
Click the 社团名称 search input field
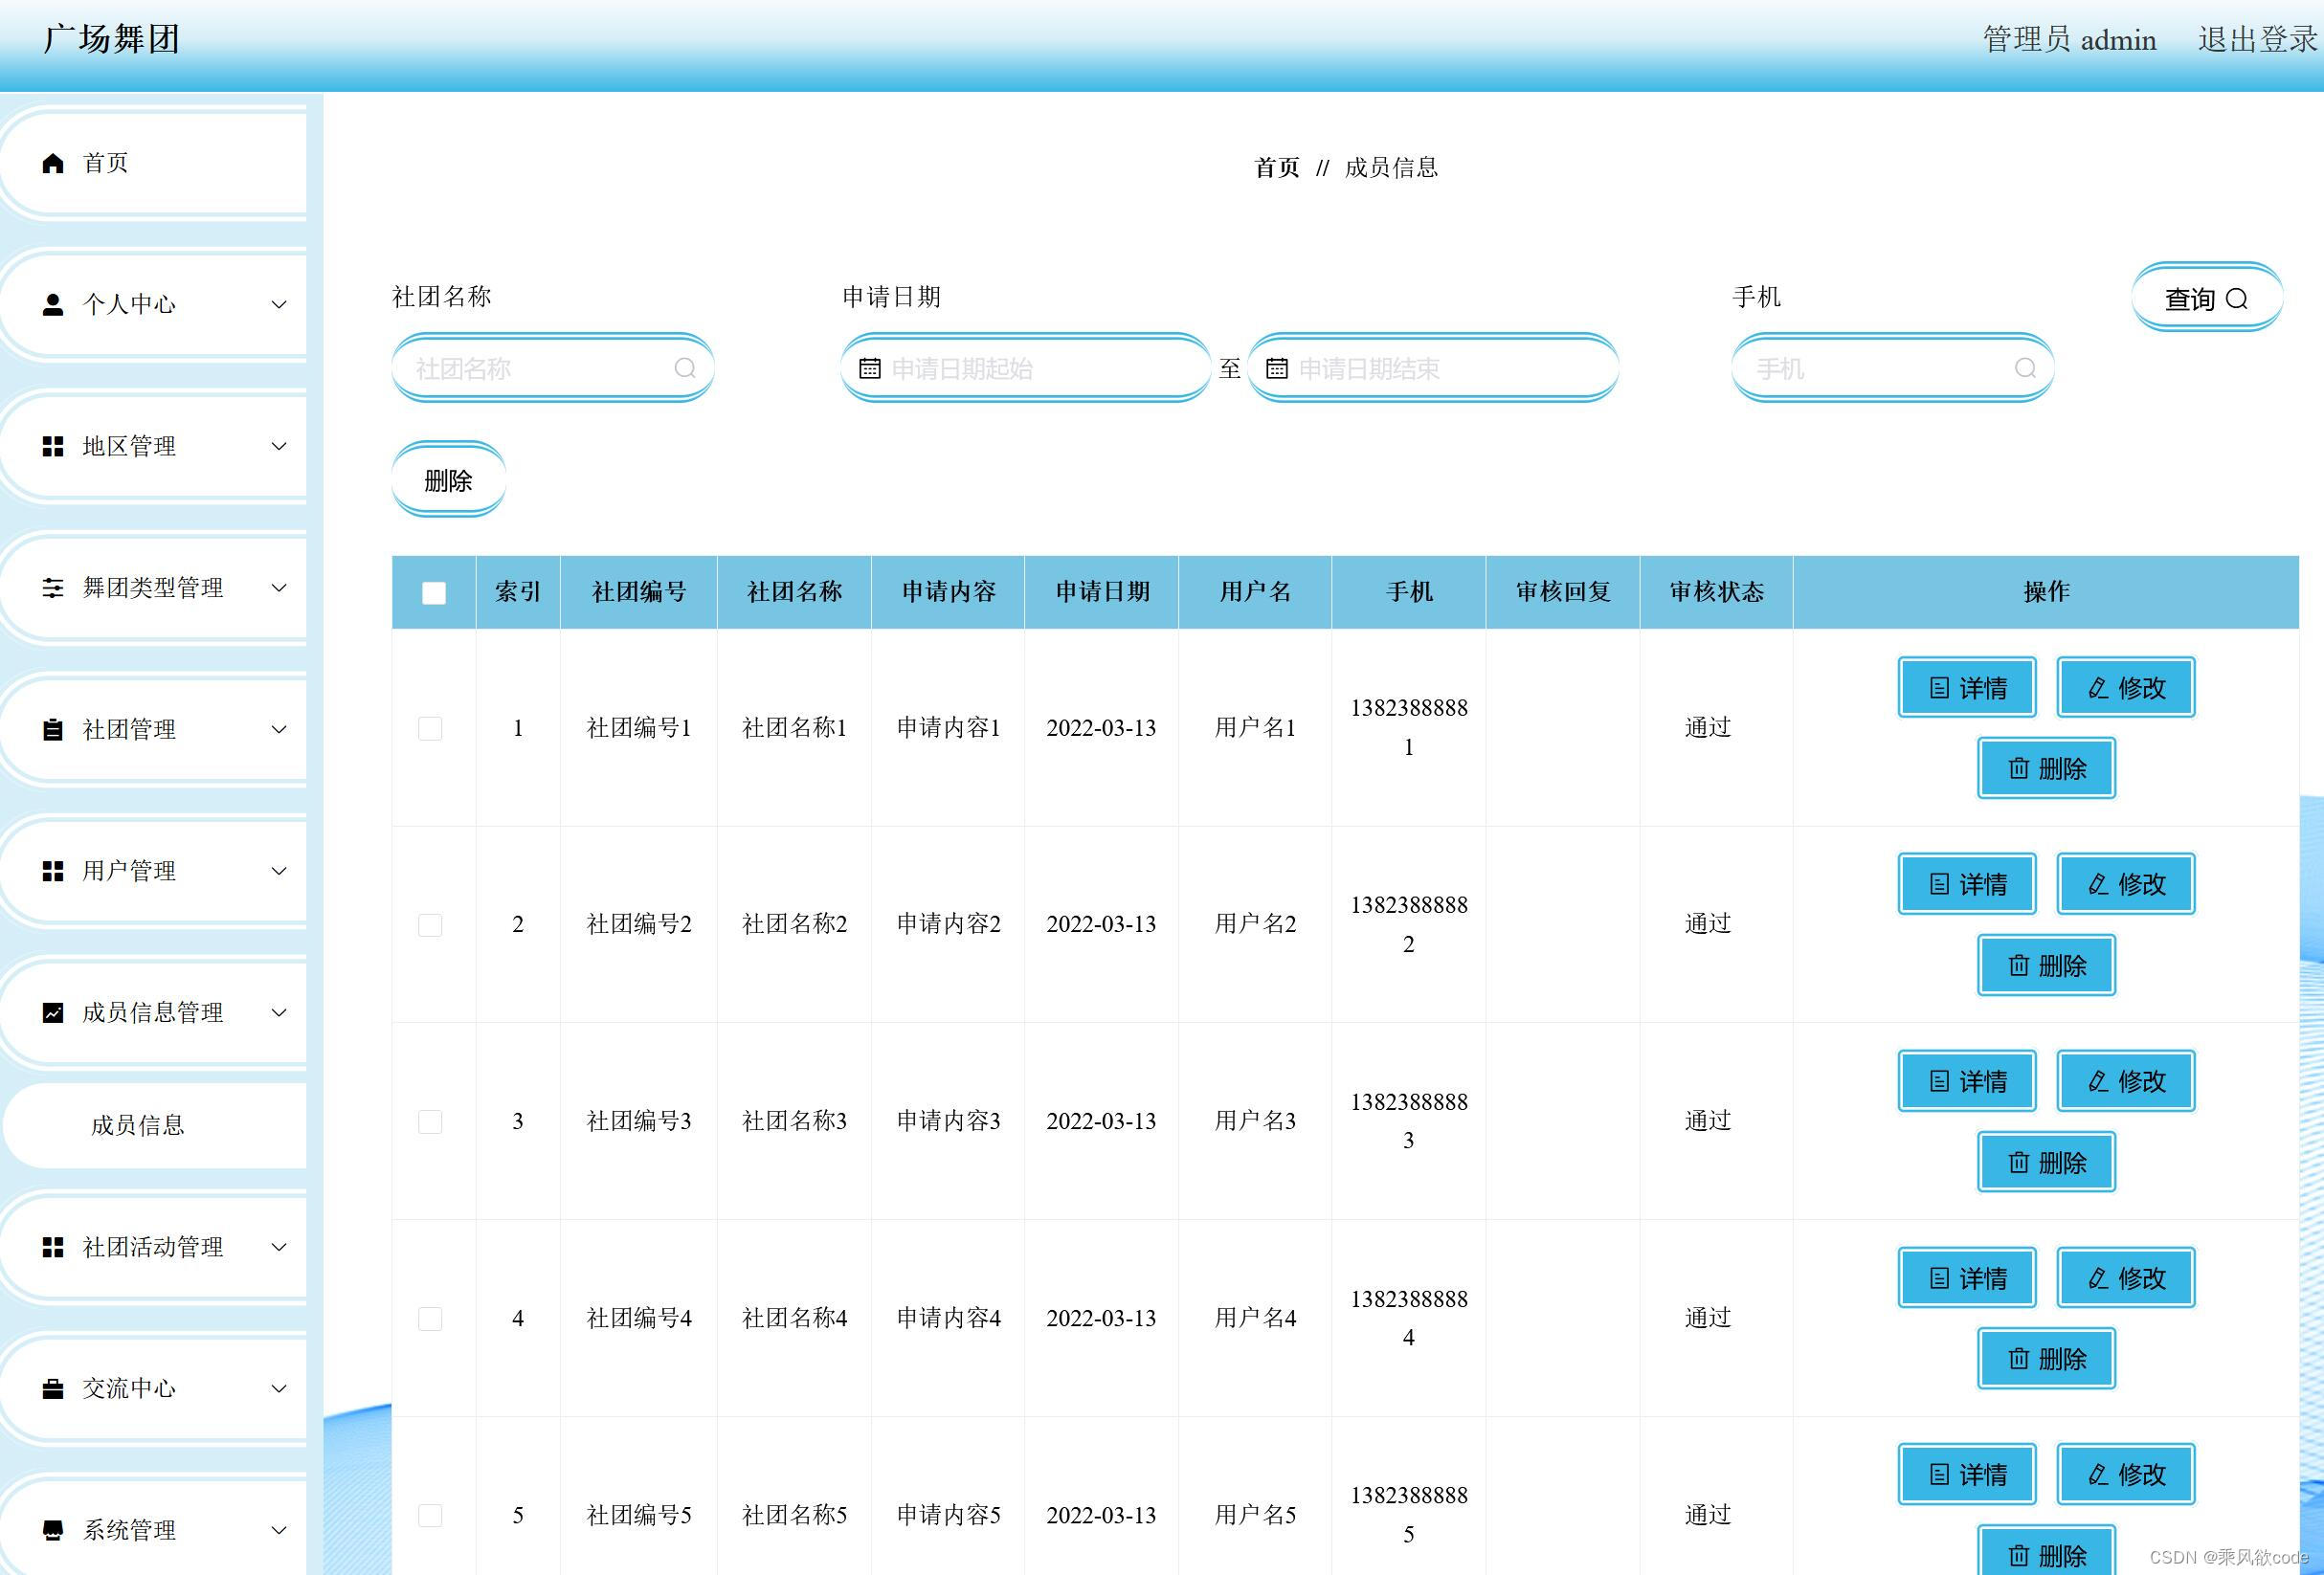pyautogui.click(x=540, y=369)
